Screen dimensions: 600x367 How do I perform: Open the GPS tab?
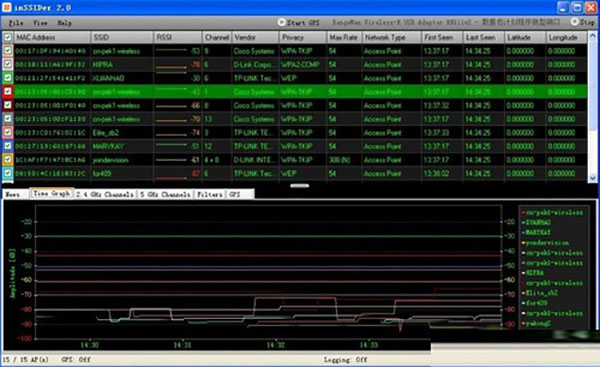(235, 194)
